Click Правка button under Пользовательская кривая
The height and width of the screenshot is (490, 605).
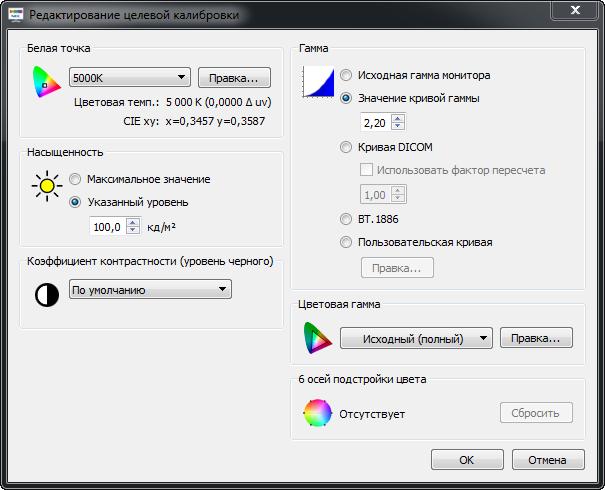(x=397, y=268)
